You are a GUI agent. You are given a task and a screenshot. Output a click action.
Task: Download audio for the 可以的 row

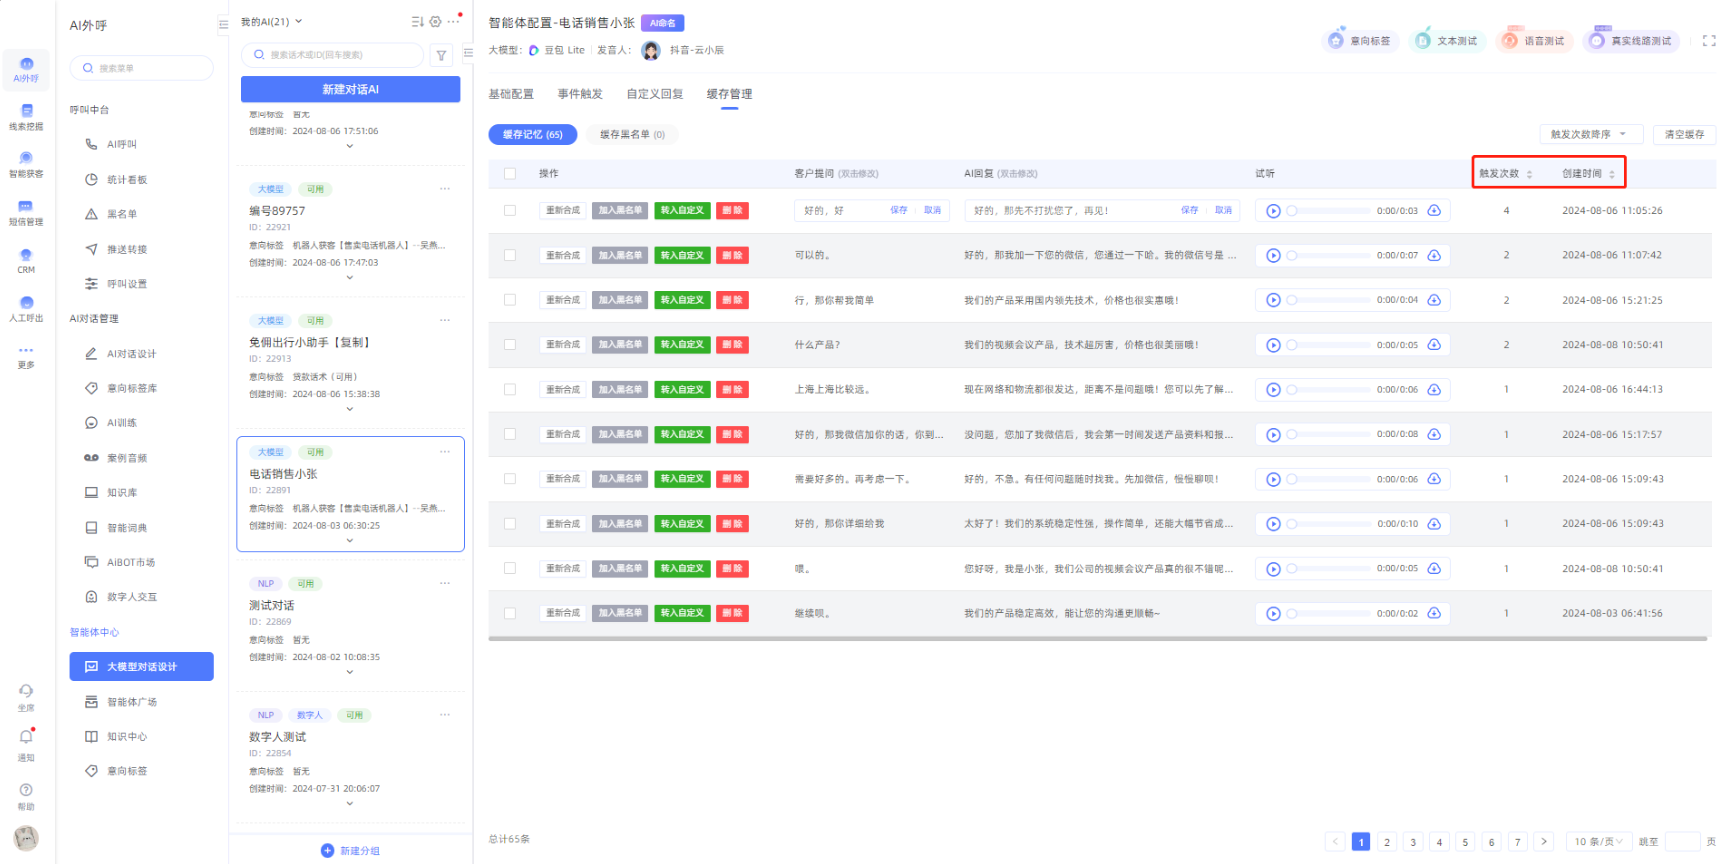click(x=1434, y=255)
